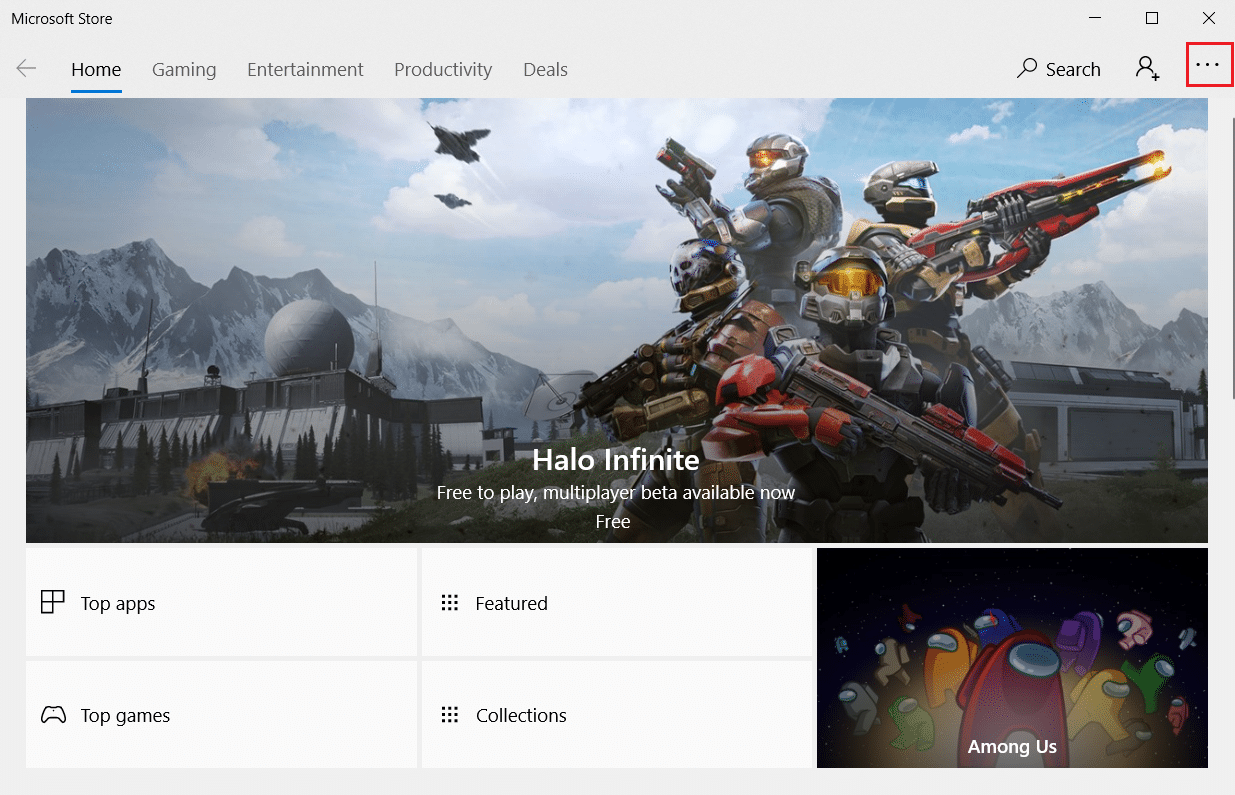Maximize the Microsoft Store window
The height and width of the screenshot is (795, 1235).
(1152, 18)
